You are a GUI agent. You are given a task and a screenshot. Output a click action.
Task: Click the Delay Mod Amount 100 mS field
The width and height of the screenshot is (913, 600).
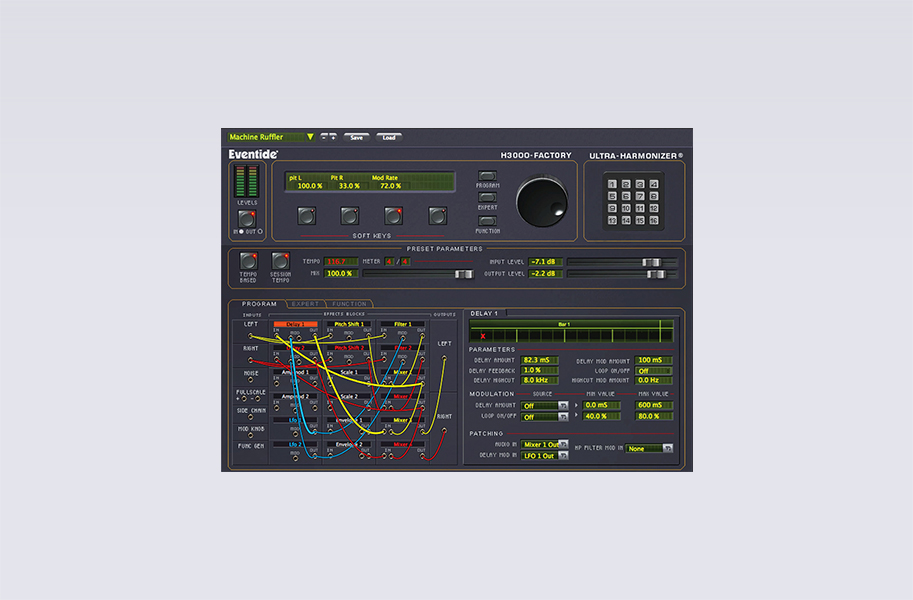coord(653,360)
